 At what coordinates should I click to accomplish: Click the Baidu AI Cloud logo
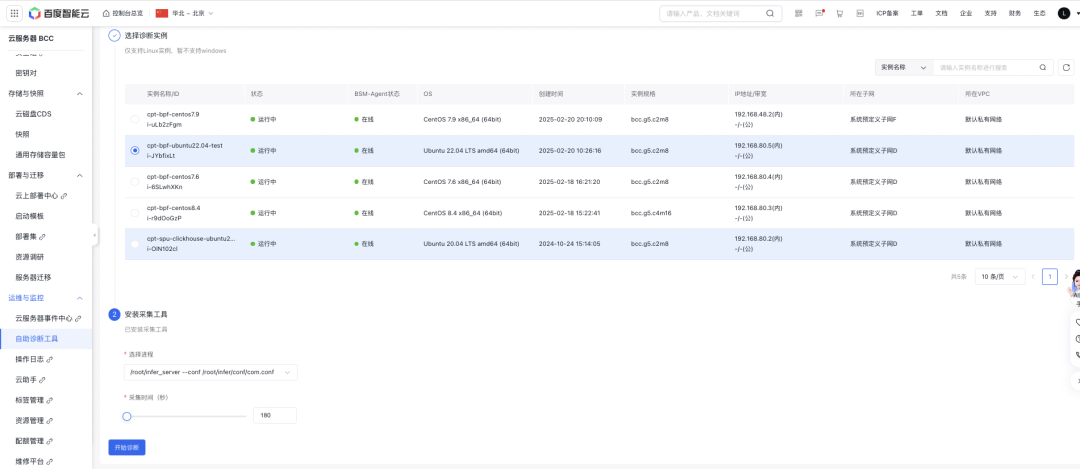tap(60, 13)
